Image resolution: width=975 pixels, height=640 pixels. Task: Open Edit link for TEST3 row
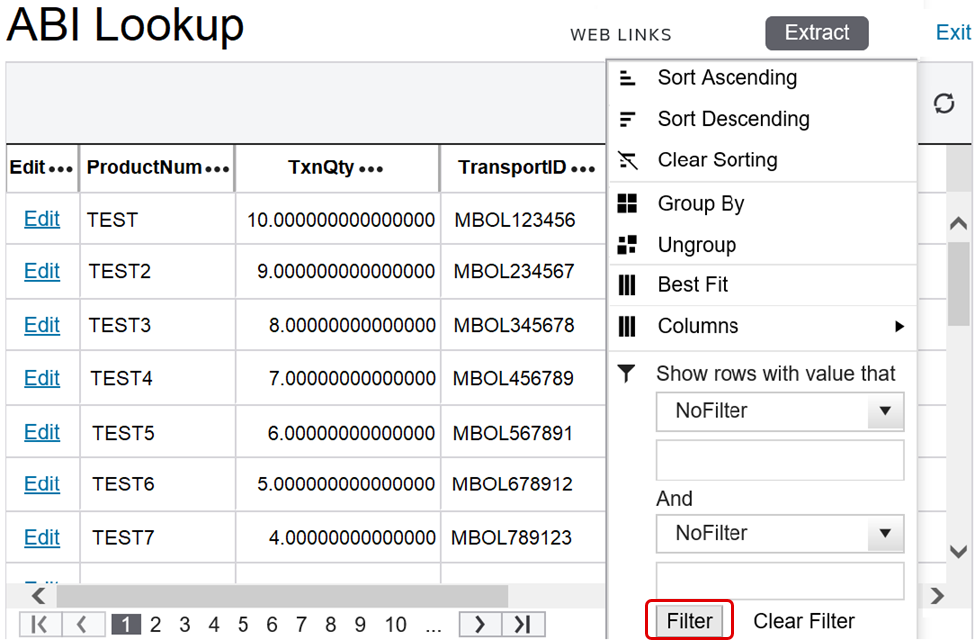pyautogui.click(x=42, y=325)
